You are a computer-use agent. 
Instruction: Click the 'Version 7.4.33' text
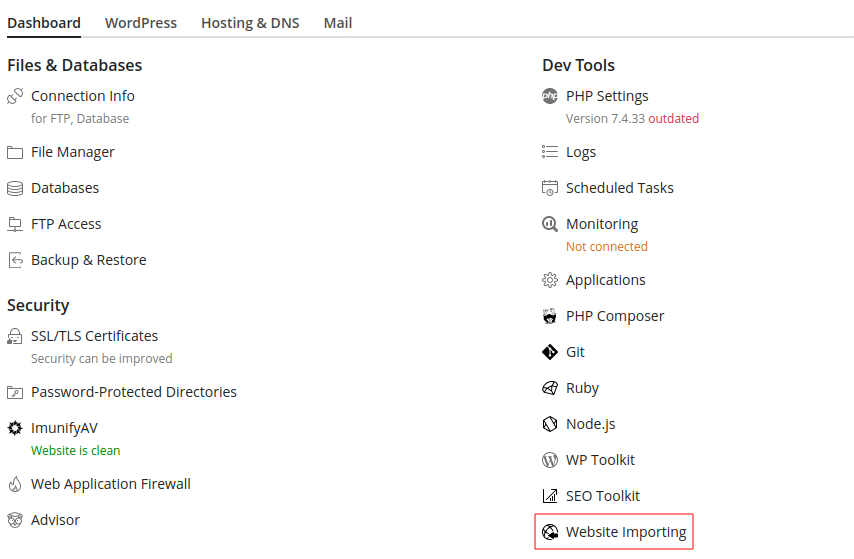point(605,119)
